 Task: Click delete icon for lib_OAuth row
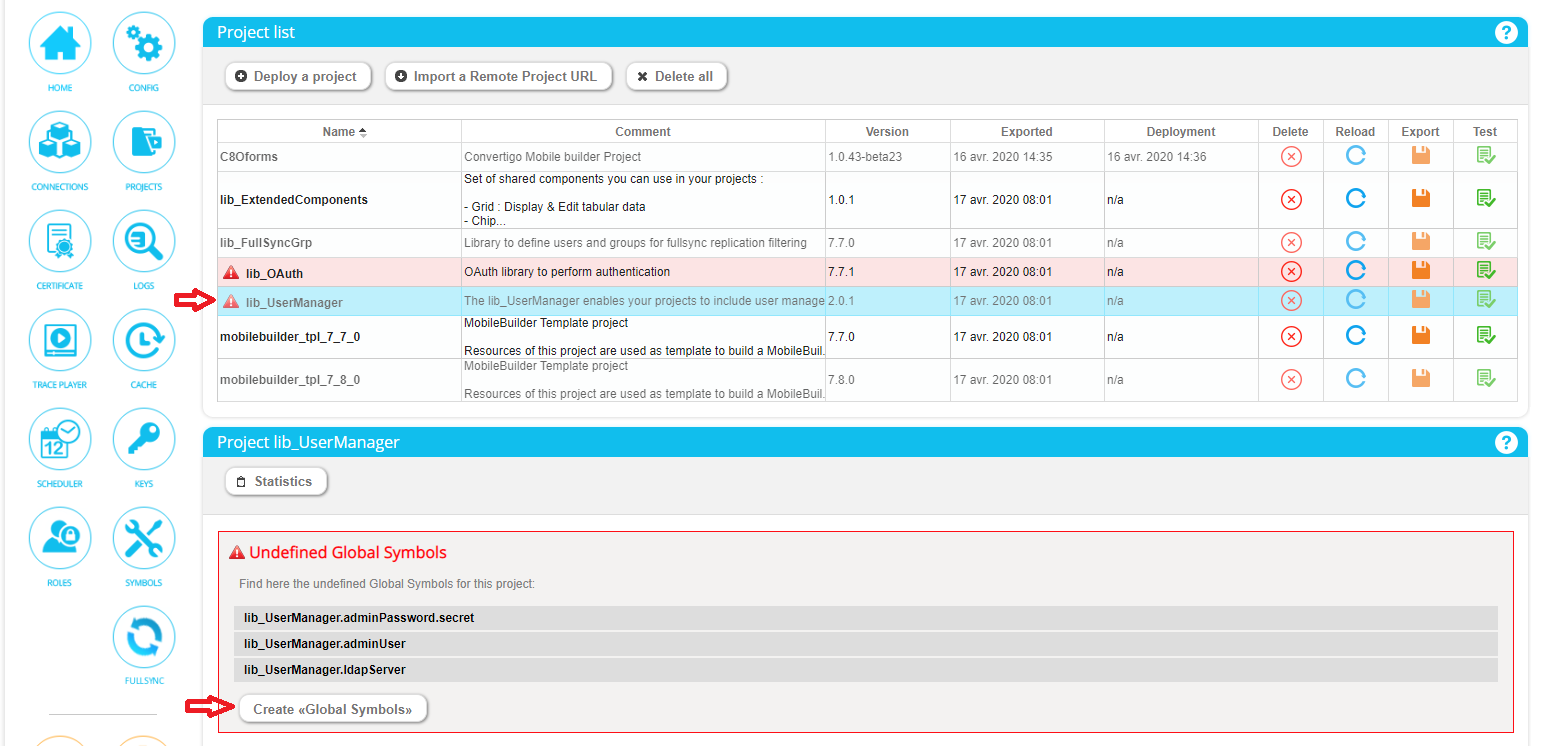click(x=1290, y=272)
